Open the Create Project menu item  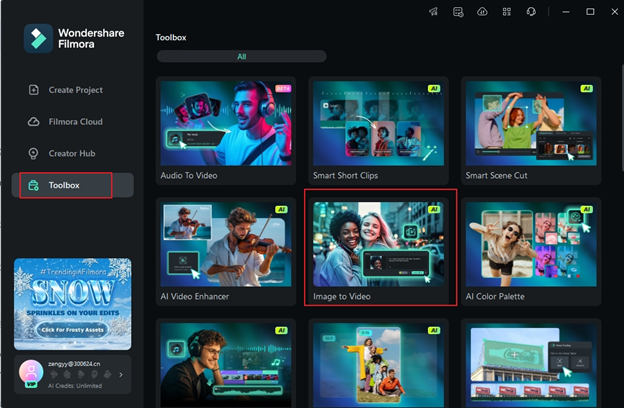click(x=75, y=90)
